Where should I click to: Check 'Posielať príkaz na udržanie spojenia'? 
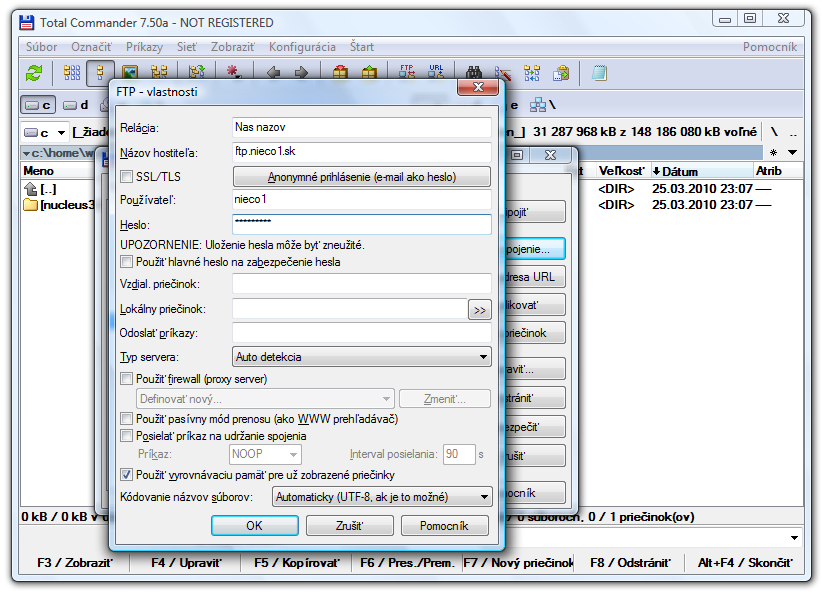126,436
